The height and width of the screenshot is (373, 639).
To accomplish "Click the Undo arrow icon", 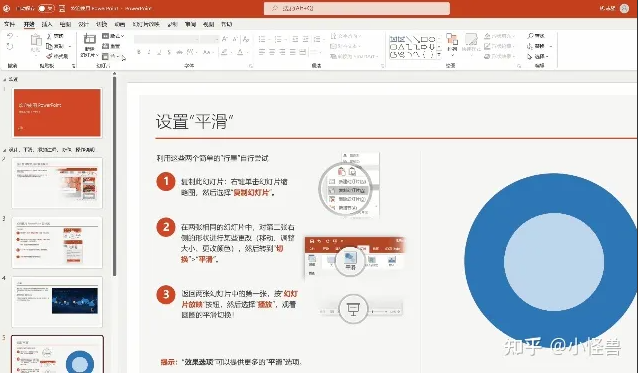I will pos(10,36).
